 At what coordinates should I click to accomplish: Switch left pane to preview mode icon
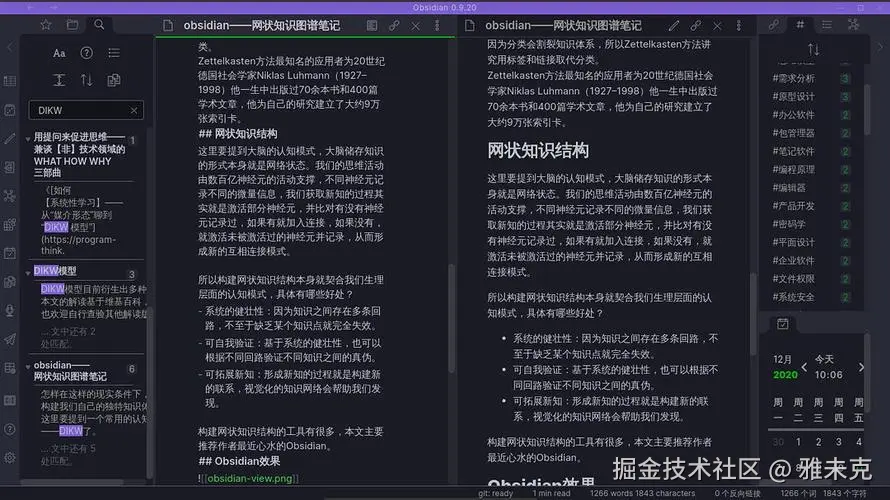tap(372, 26)
